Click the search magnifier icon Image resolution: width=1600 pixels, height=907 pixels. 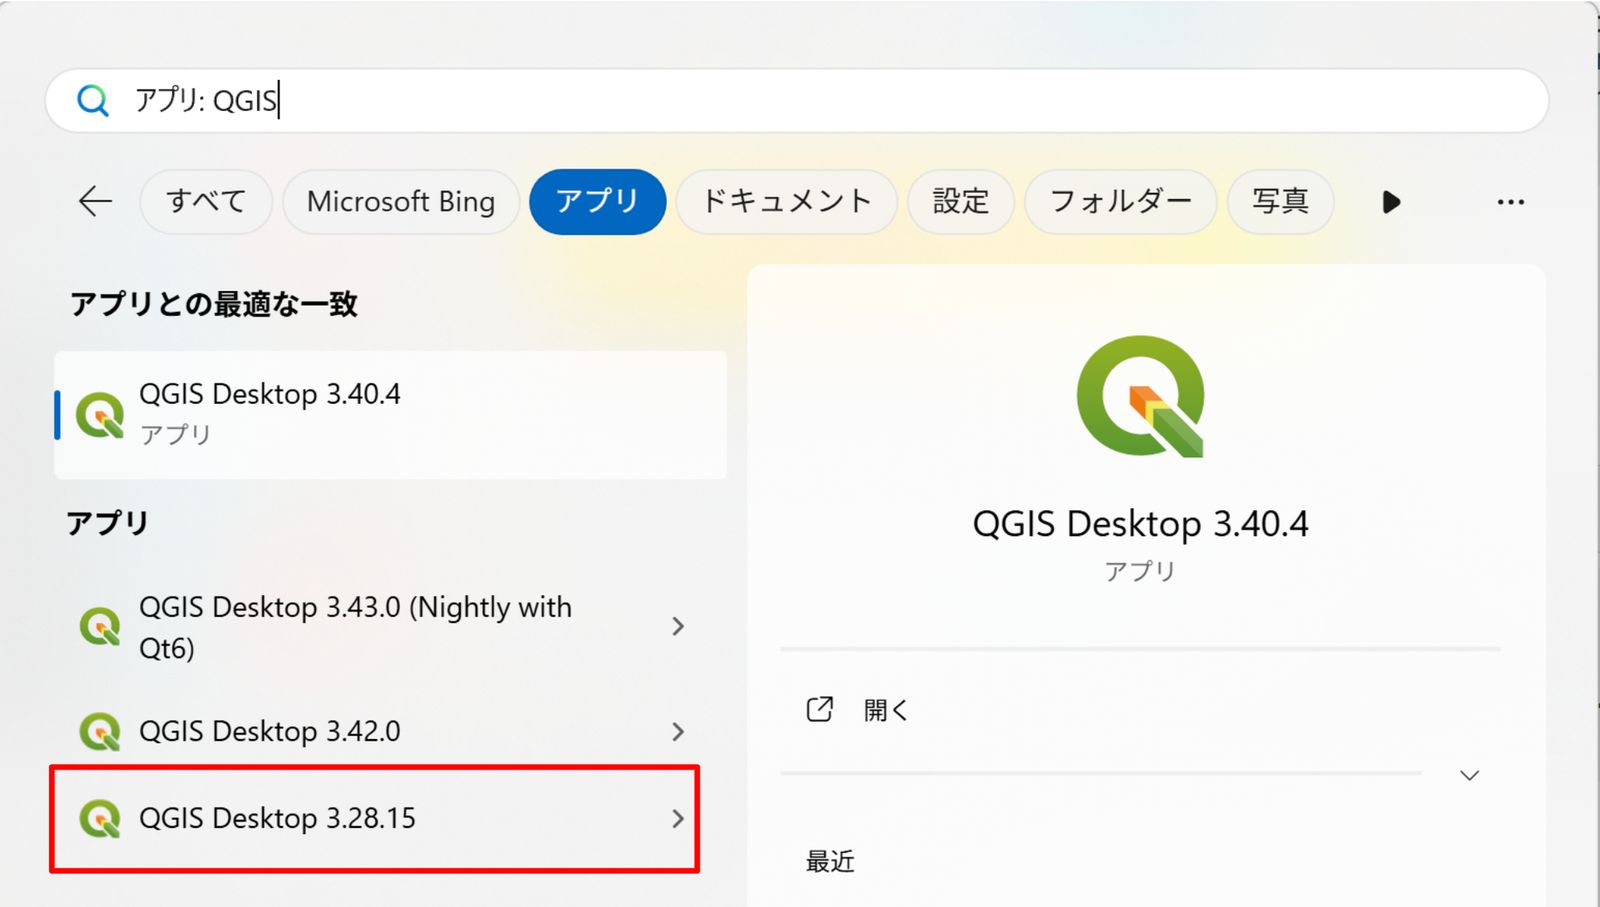(x=93, y=100)
